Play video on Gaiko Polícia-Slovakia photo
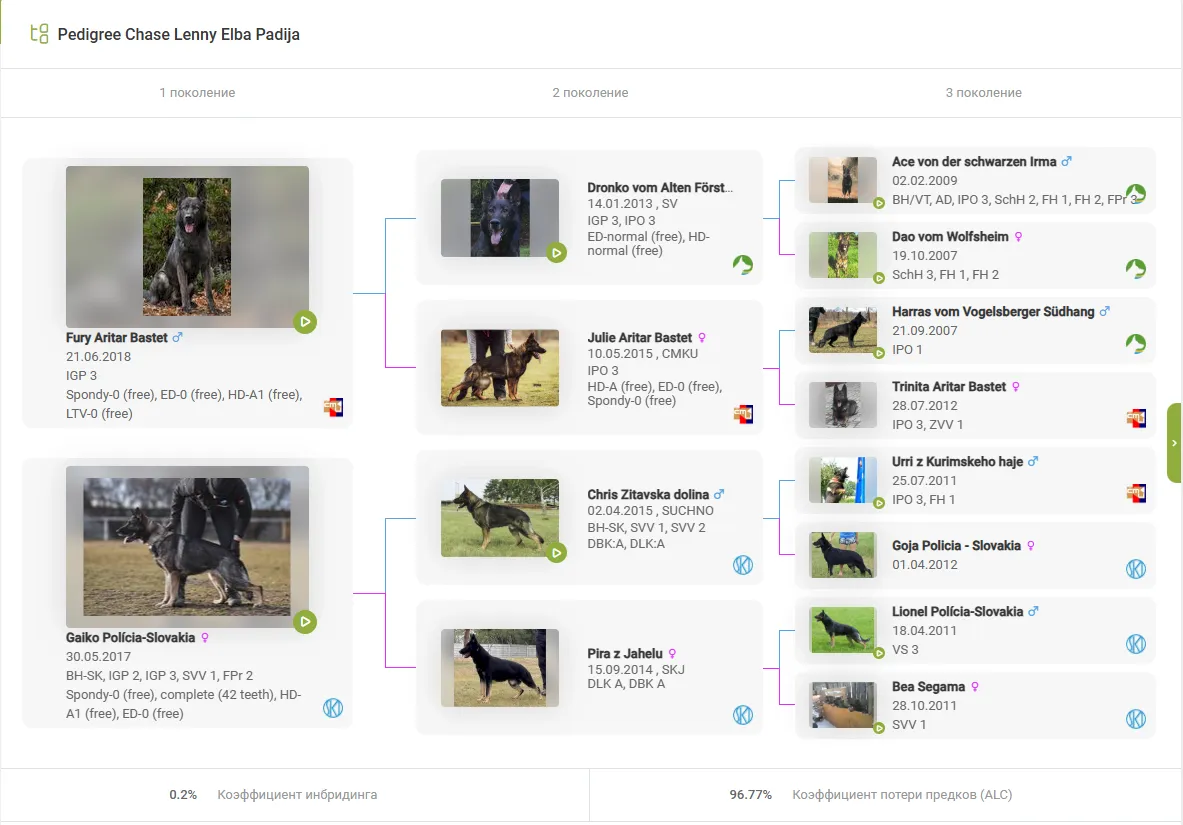1183x825 pixels. point(305,622)
